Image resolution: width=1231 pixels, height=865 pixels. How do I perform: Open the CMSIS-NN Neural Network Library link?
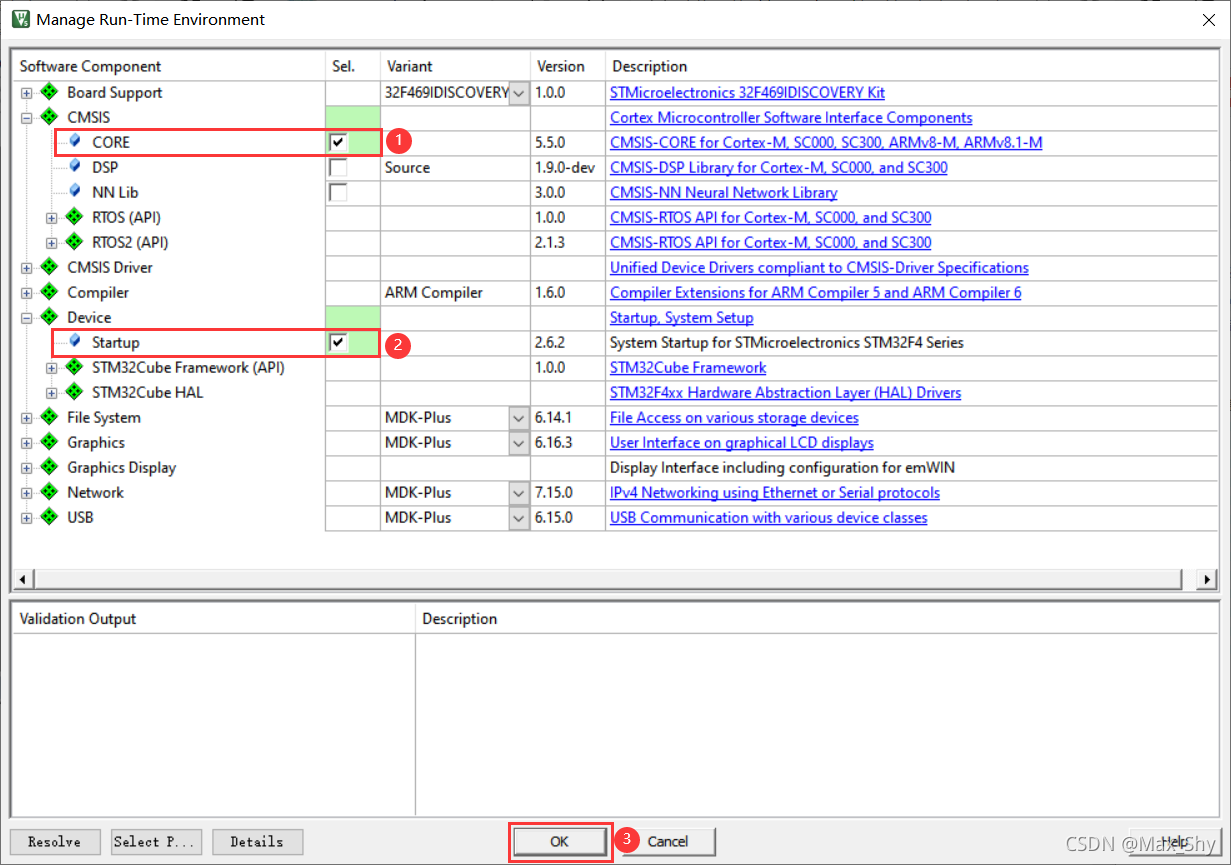[x=724, y=192]
